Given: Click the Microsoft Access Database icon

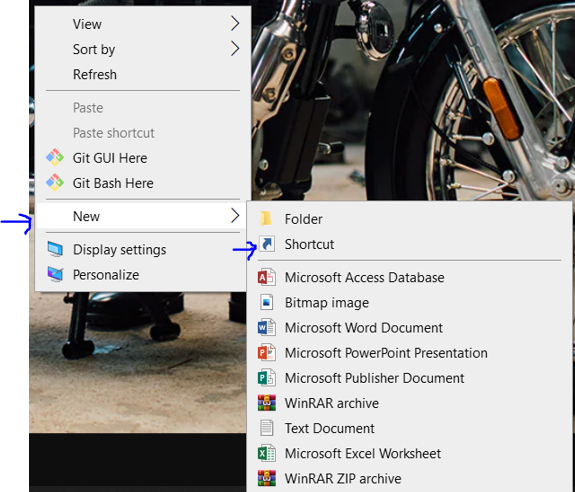Looking at the screenshot, I should coord(267,277).
